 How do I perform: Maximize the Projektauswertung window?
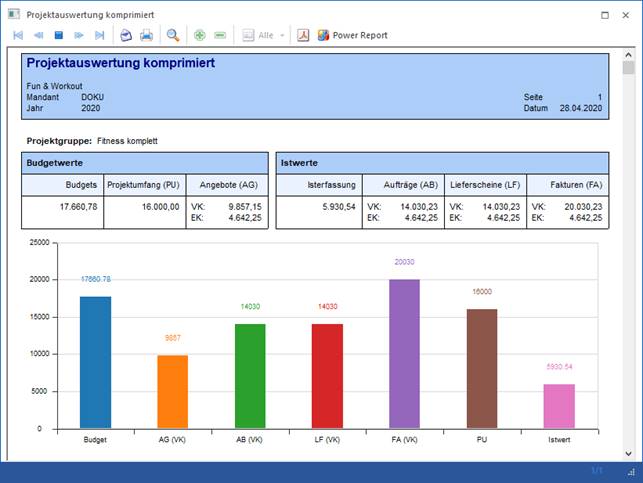point(605,15)
